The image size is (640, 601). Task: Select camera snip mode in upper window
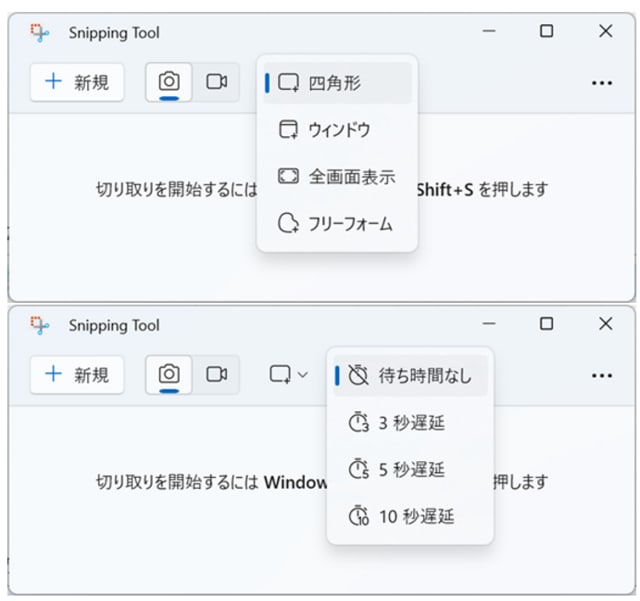(x=169, y=82)
